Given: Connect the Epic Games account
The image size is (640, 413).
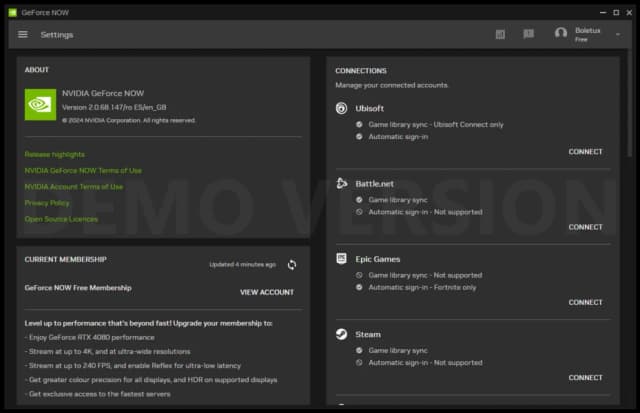Looking at the screenshot, I should pos(585,302).
